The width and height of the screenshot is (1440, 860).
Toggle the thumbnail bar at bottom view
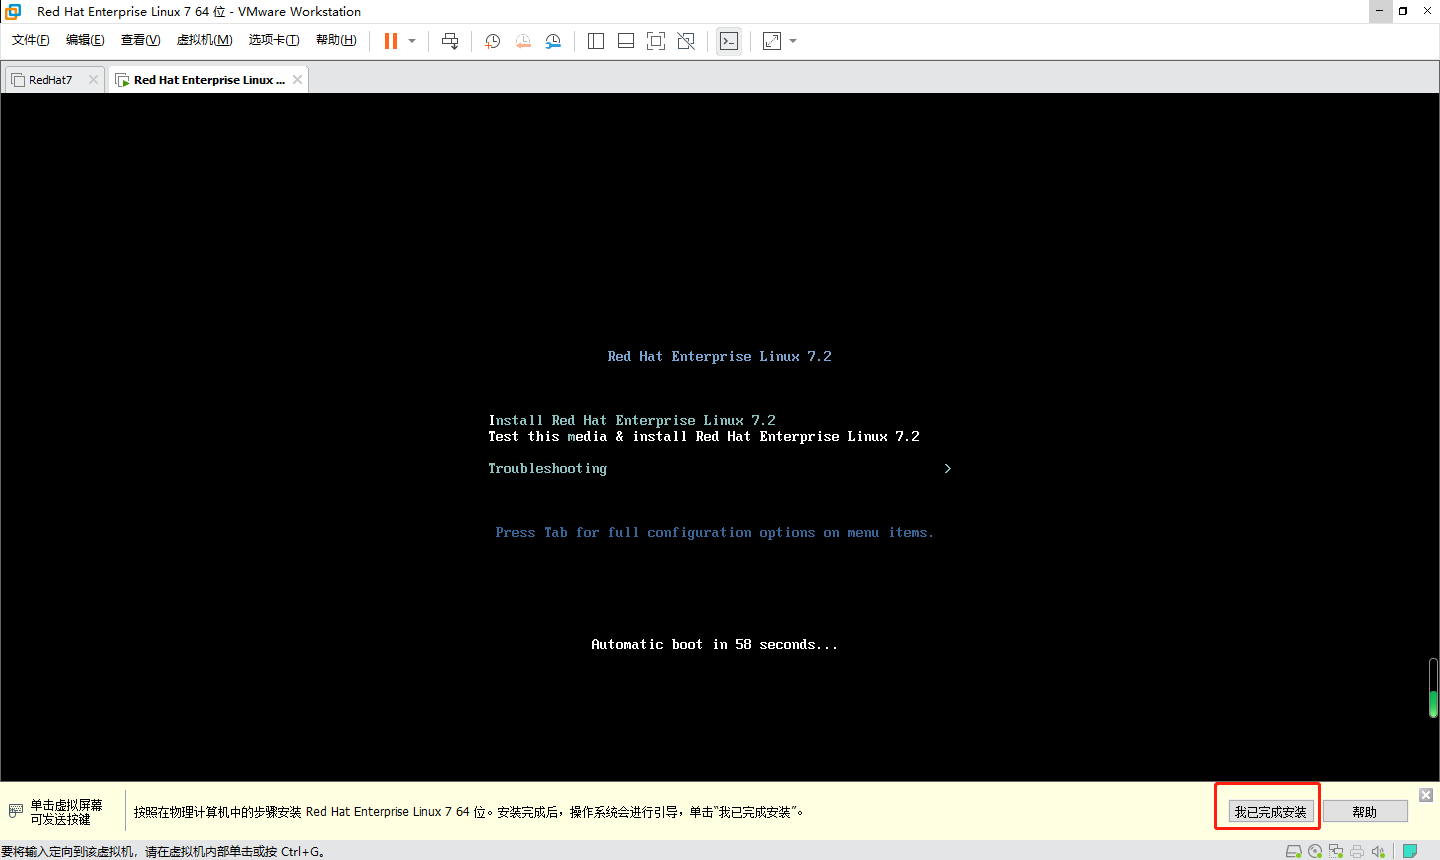626,41
